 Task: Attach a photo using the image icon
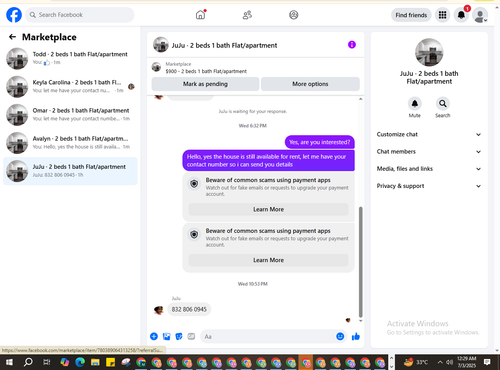click(x=166, y=336)
